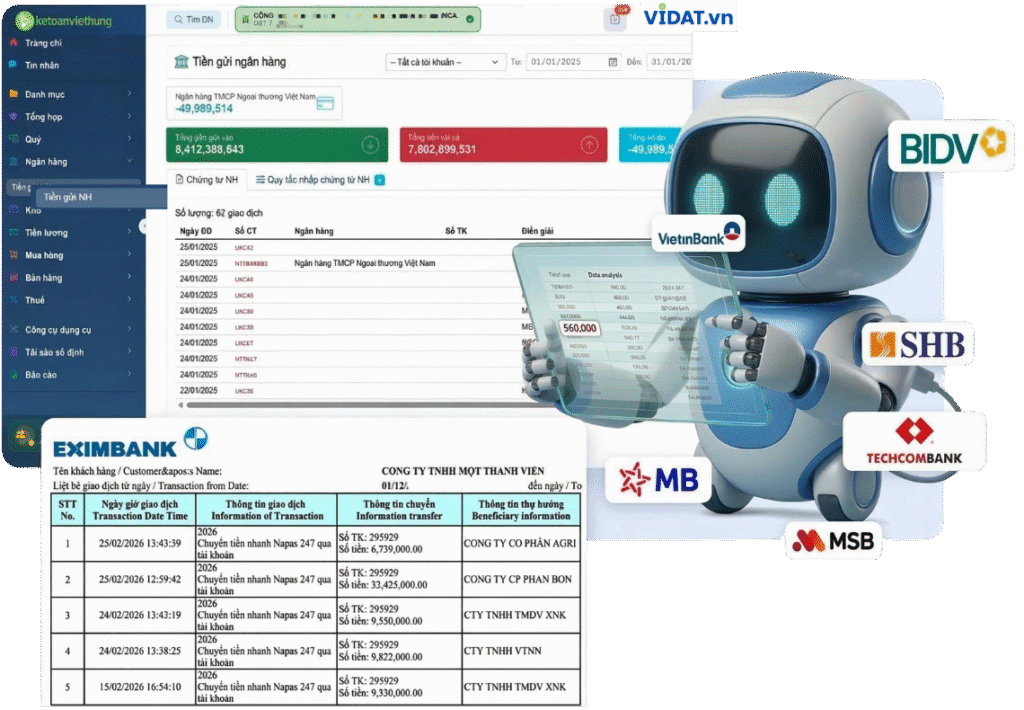Click the up-arrow icon on red total card
The width and height of the screenshot is (1024, 710).
tap(590, 145)
